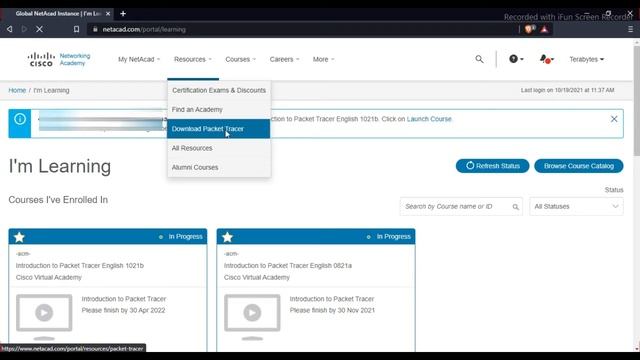Select Certification Exams & Discounts
The image size is (640, 360).
219,90
